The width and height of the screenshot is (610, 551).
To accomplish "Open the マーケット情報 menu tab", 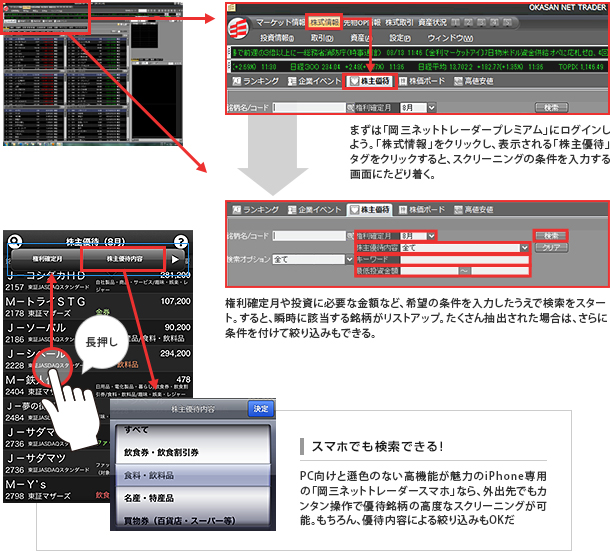I will click(280, 22).
